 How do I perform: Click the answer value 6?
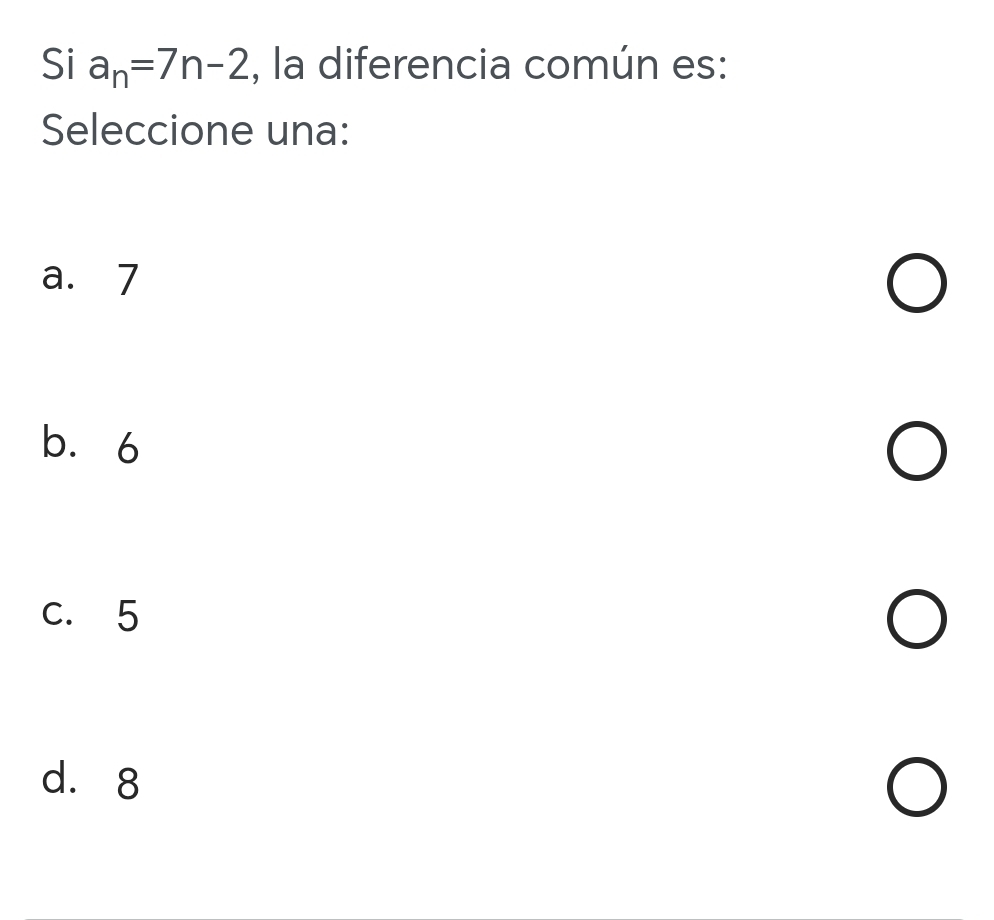tap(127, 449)
